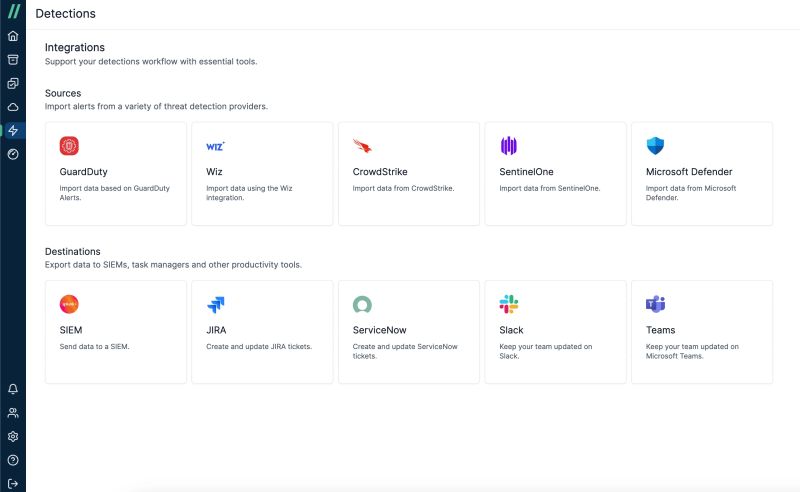The width and height of the screenshot is (800, 492).
Task: Open the Teams destination title
Action: [661, 330]
